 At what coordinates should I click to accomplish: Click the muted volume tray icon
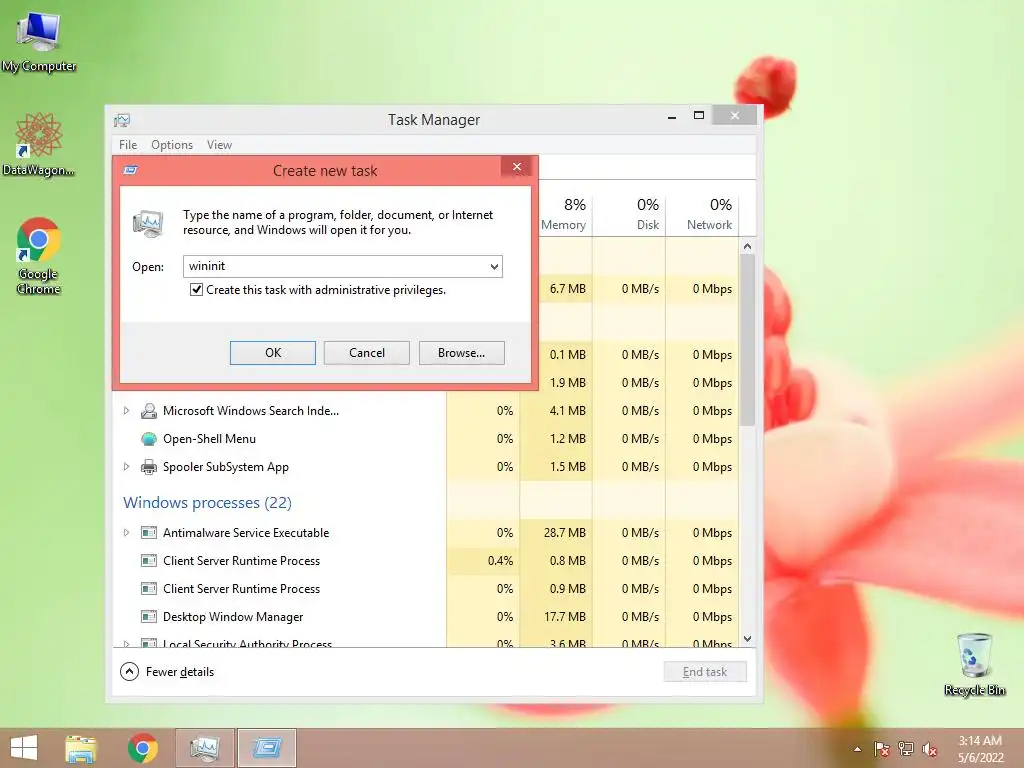point(929,749)
